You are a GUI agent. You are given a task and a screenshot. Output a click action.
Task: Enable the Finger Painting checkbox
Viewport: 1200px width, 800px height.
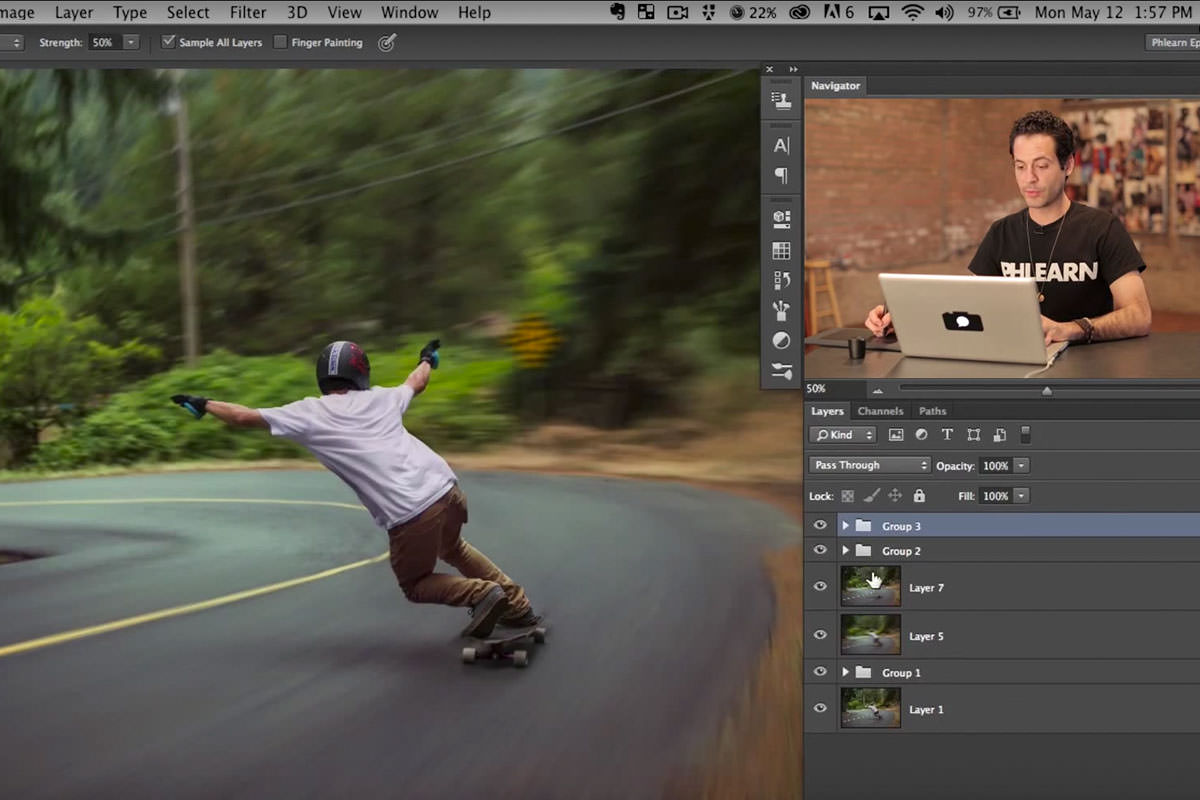280,42
